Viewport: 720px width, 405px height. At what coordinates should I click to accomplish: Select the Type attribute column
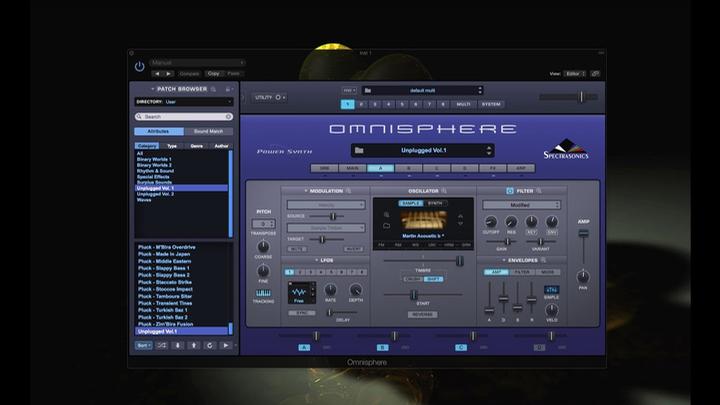(x=172, y=146)
